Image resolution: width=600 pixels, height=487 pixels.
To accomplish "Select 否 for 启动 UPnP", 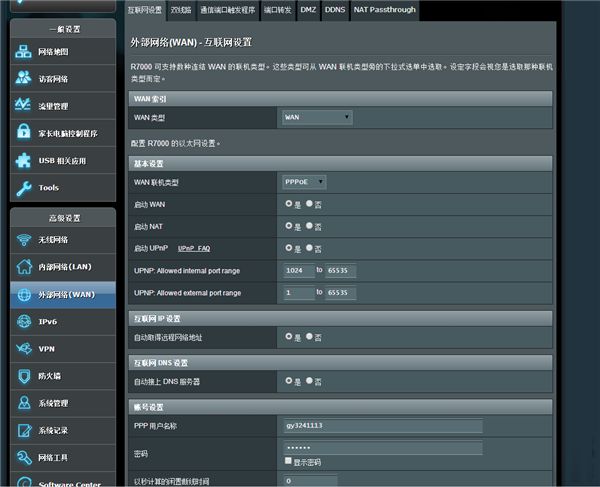I will pyautogui.click(x=310, y=248).
